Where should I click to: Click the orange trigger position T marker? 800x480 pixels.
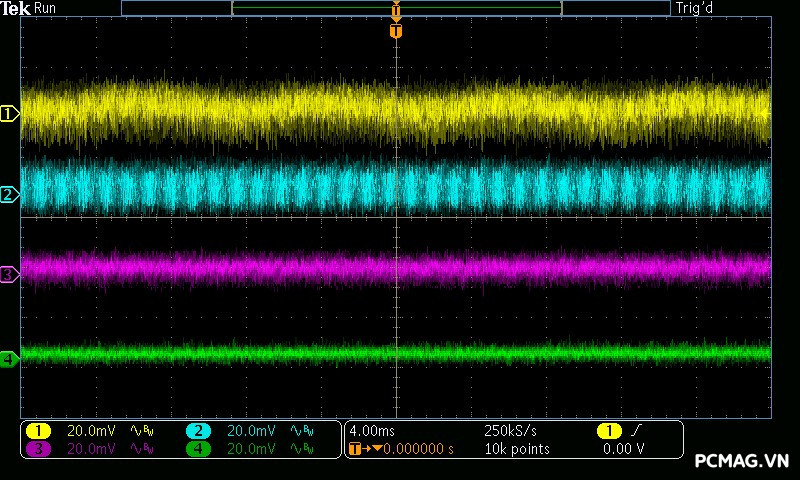396,31
